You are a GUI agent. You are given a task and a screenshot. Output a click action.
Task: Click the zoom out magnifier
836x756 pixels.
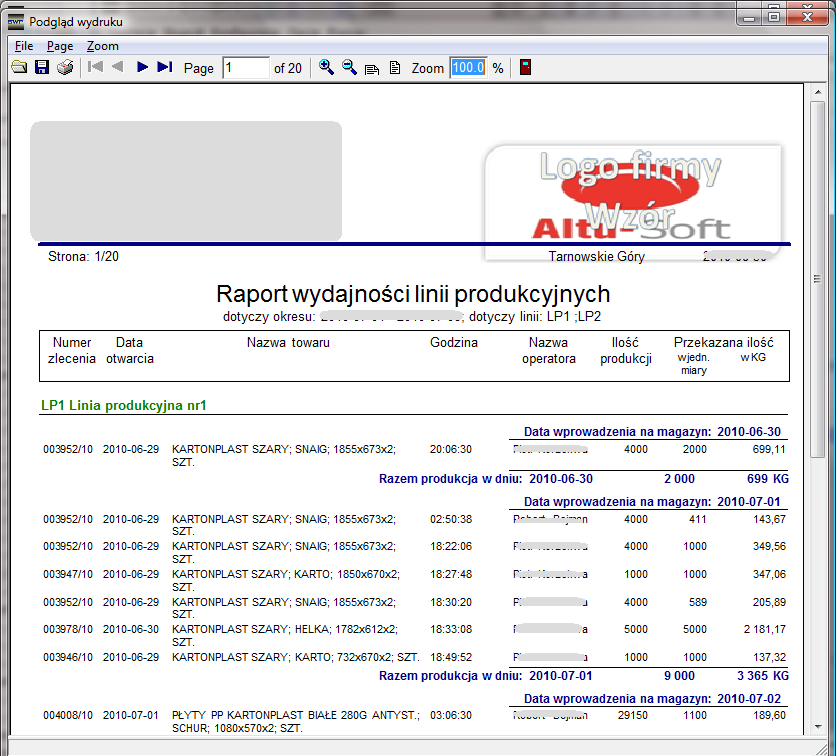click(x=349, y=68)
